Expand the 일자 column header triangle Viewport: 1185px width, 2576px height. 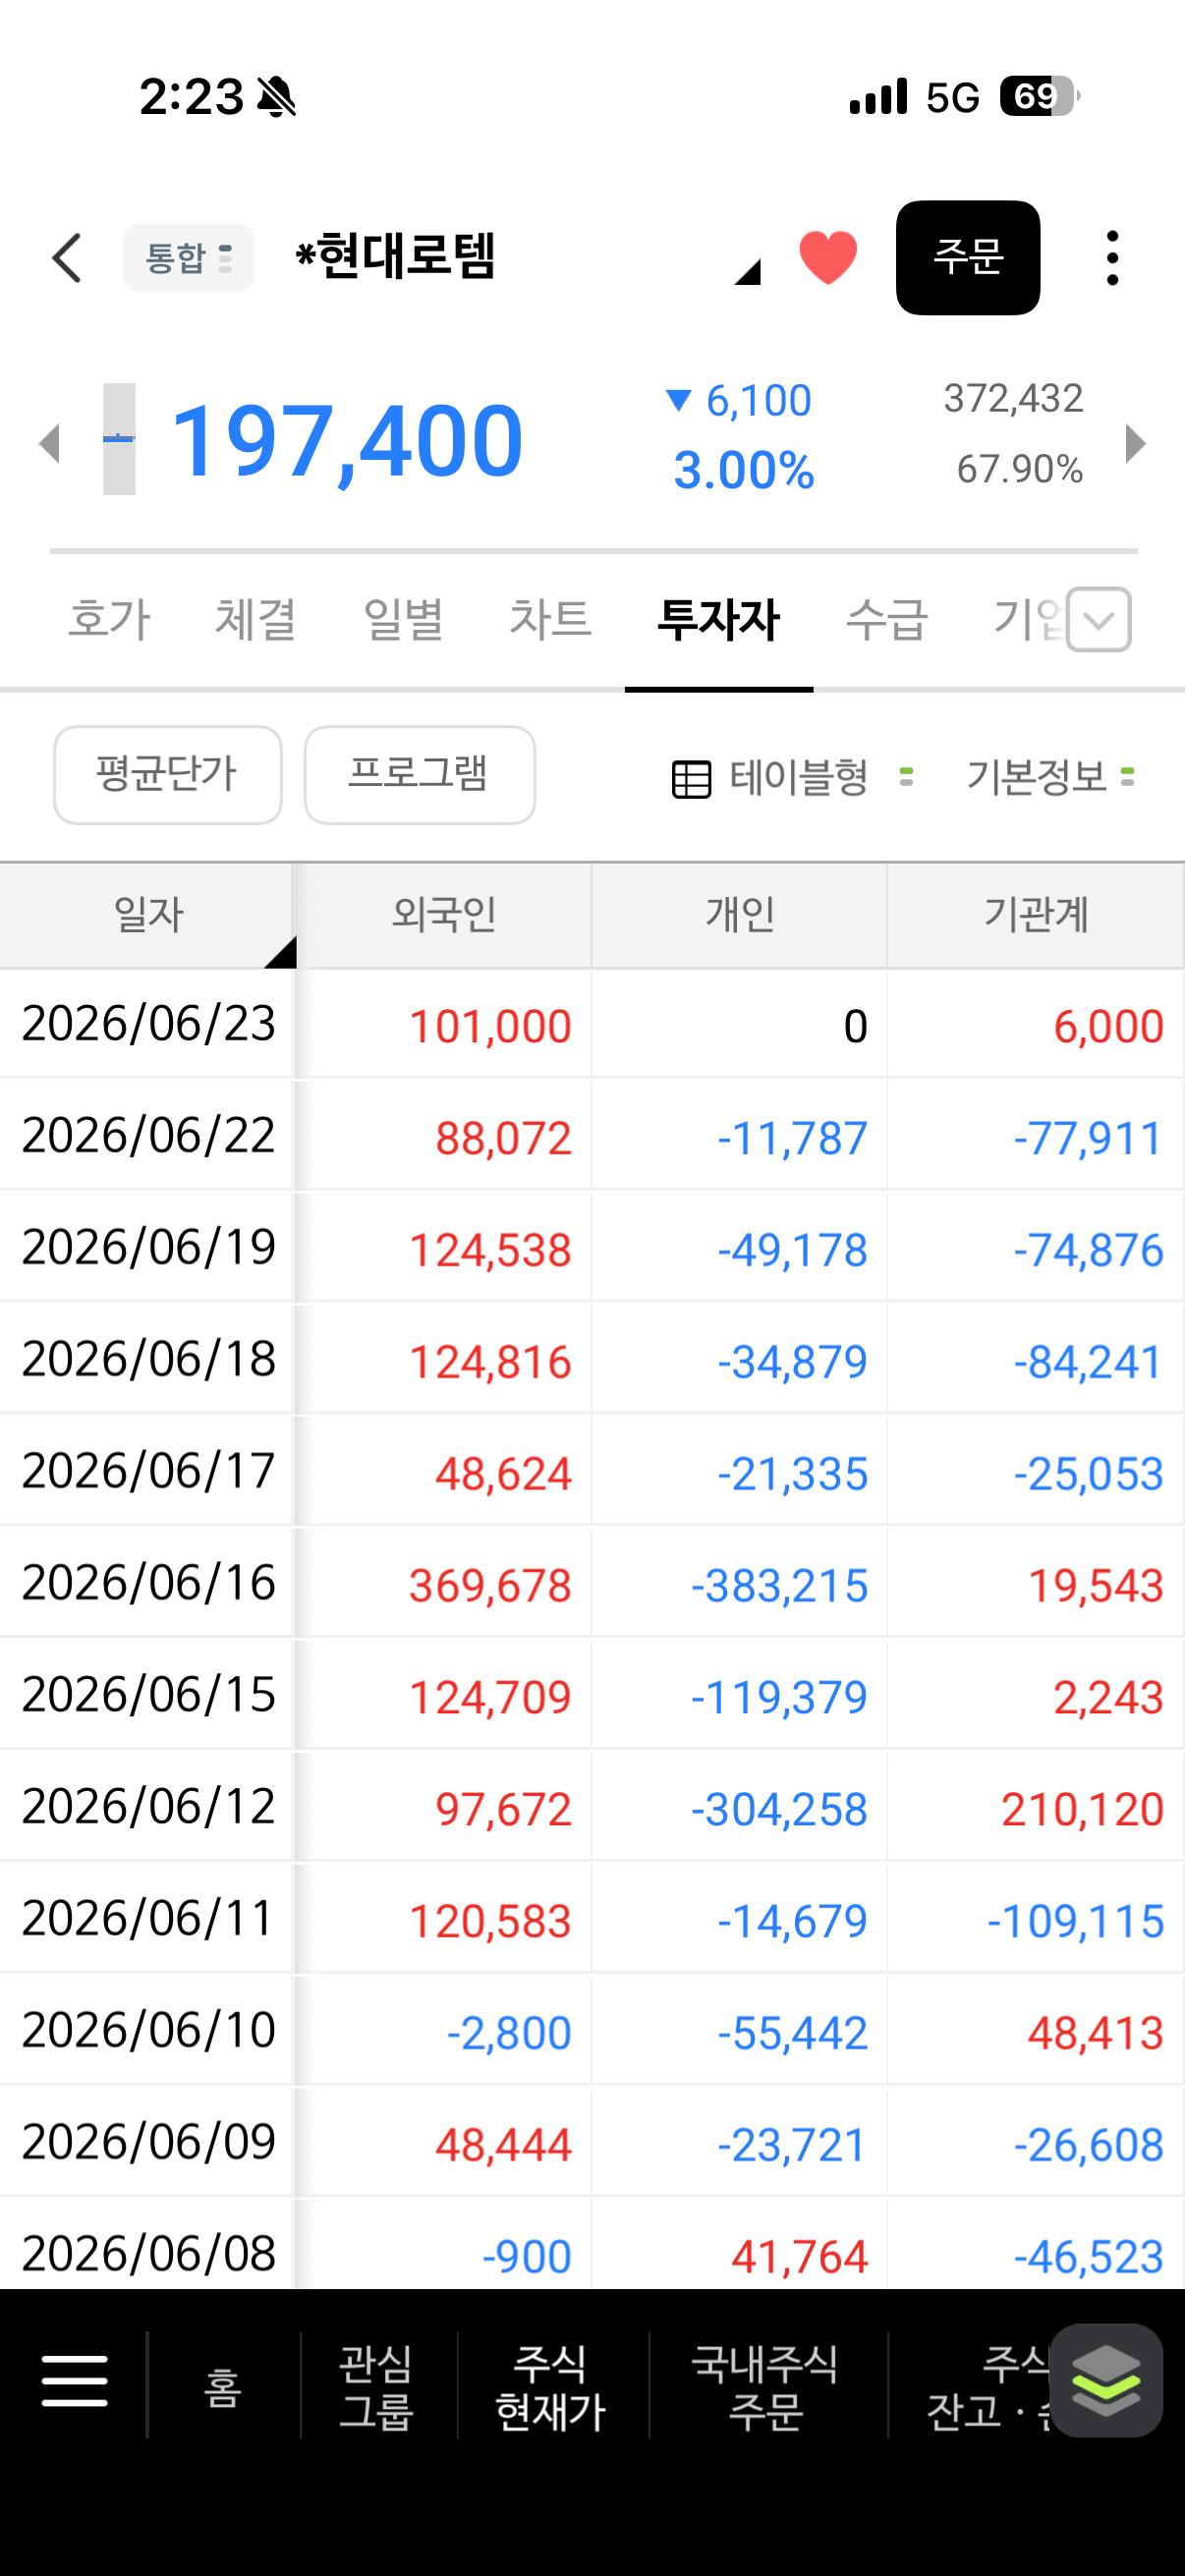[280, 952]
